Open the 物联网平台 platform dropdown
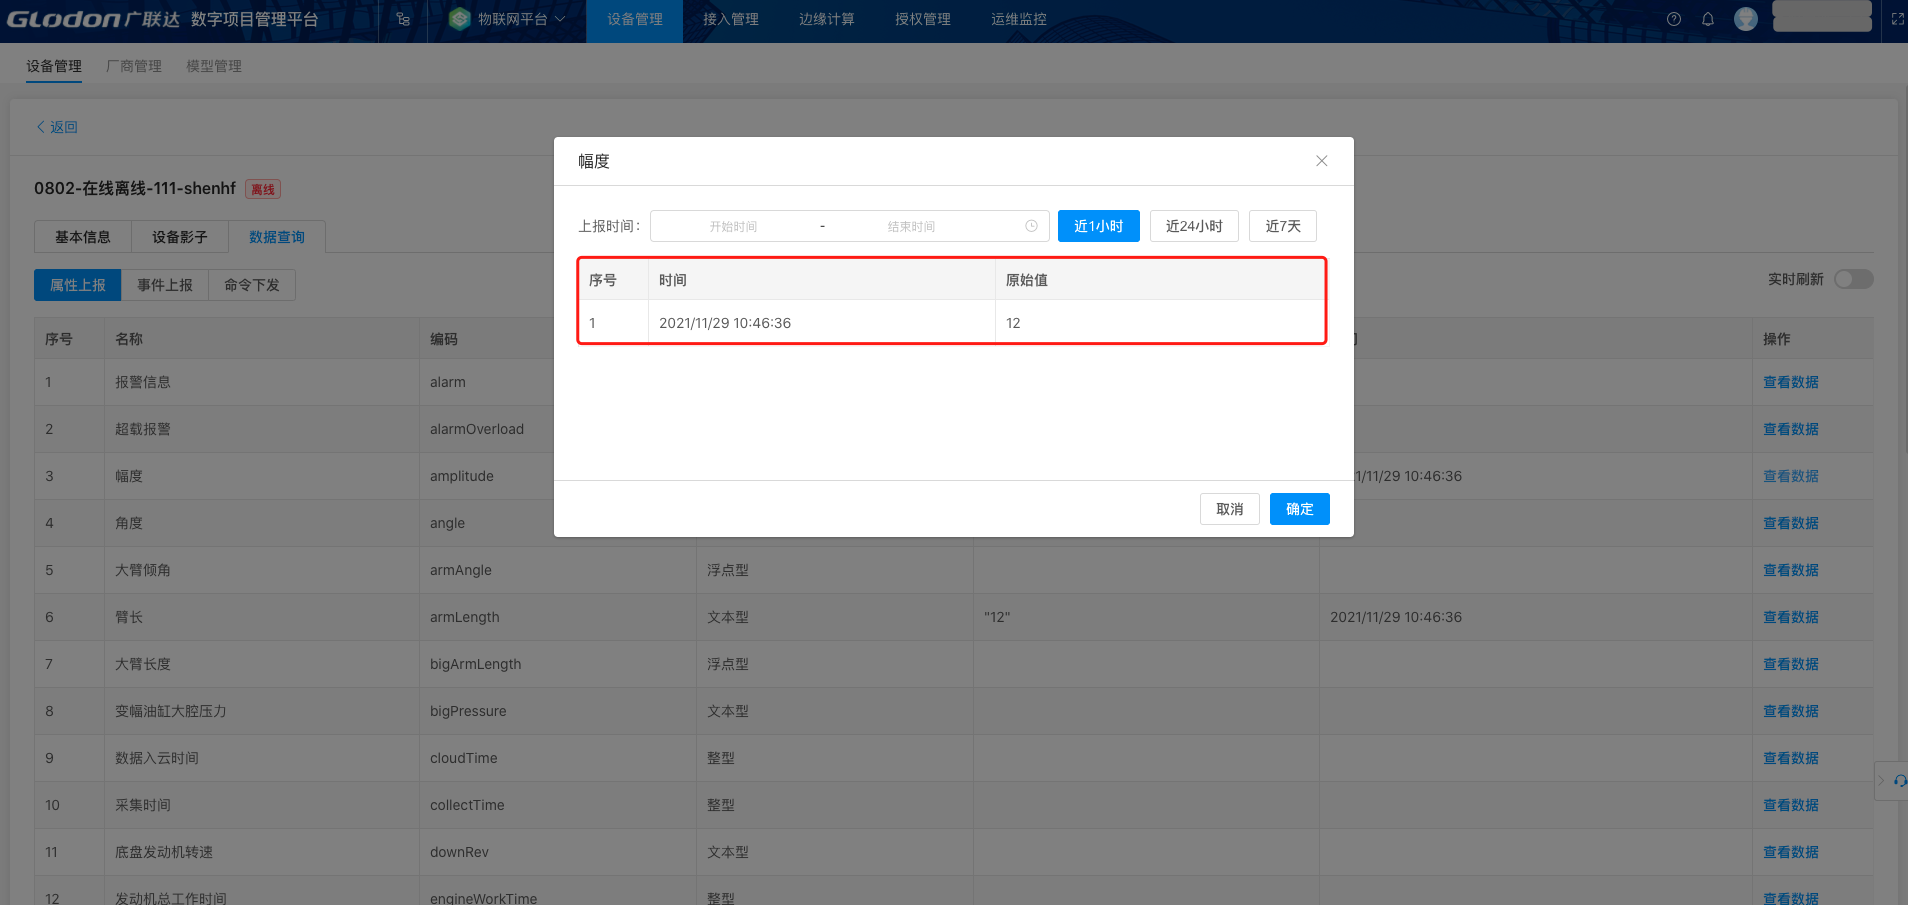This screenshot has height=905, width=1908. tap(507, 19)
